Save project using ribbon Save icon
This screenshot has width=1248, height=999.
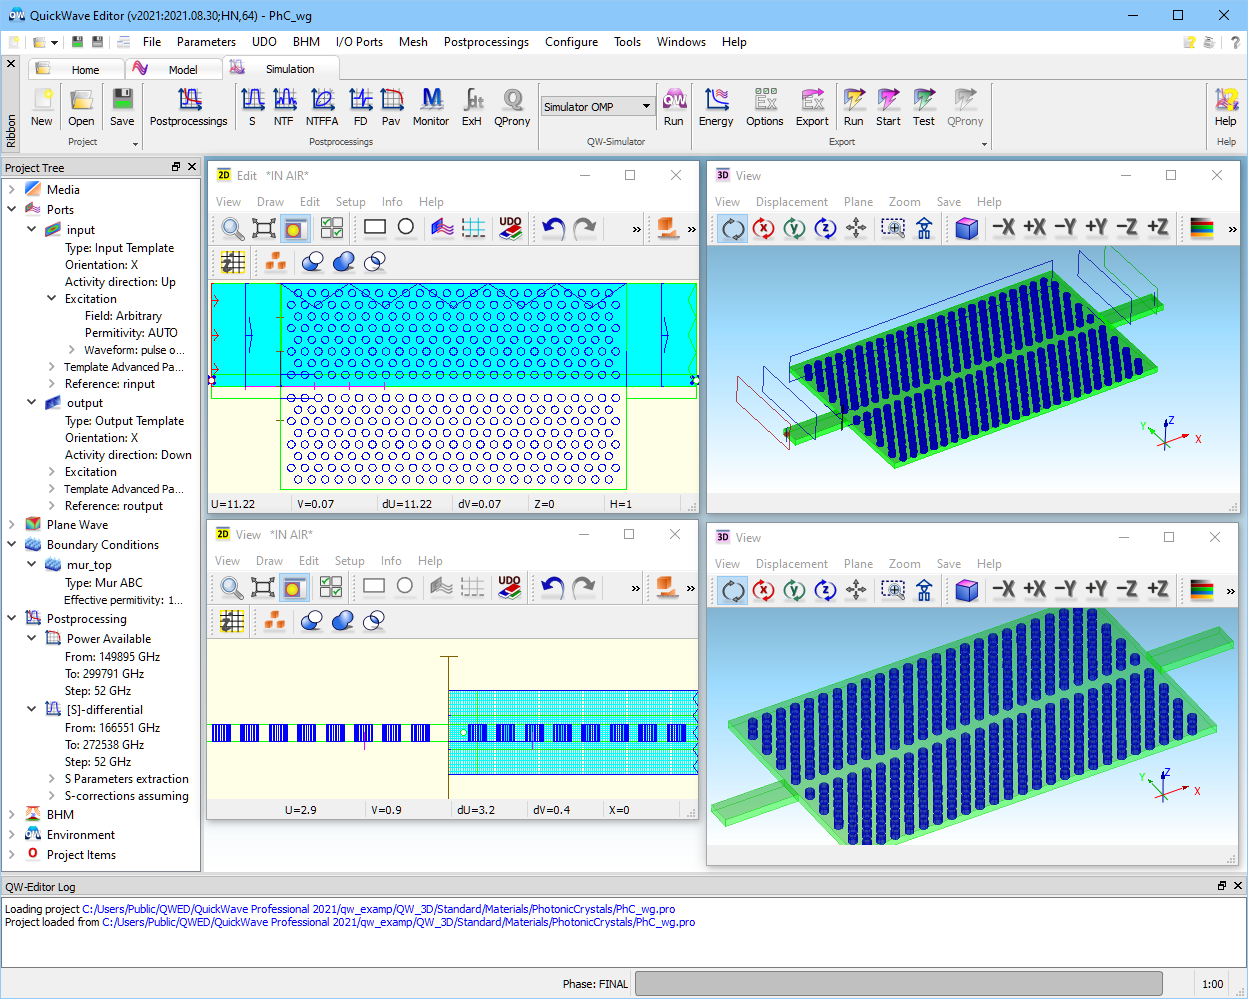click(x=122, y=107)
